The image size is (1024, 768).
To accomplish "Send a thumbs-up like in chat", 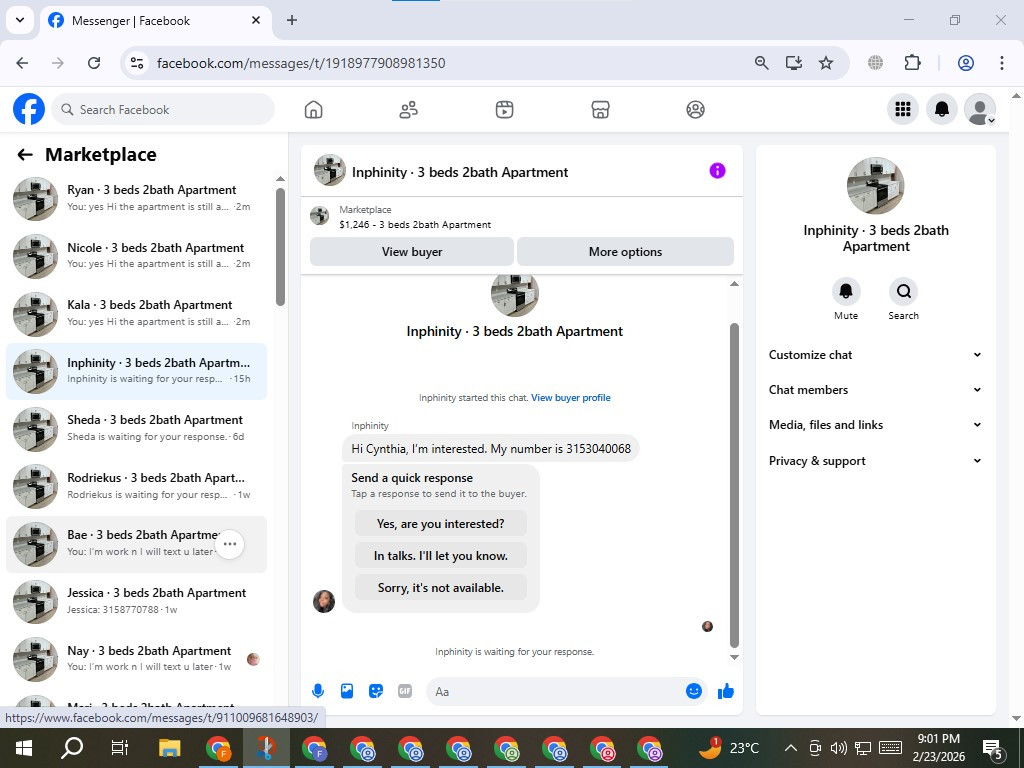I will (726, 692).
